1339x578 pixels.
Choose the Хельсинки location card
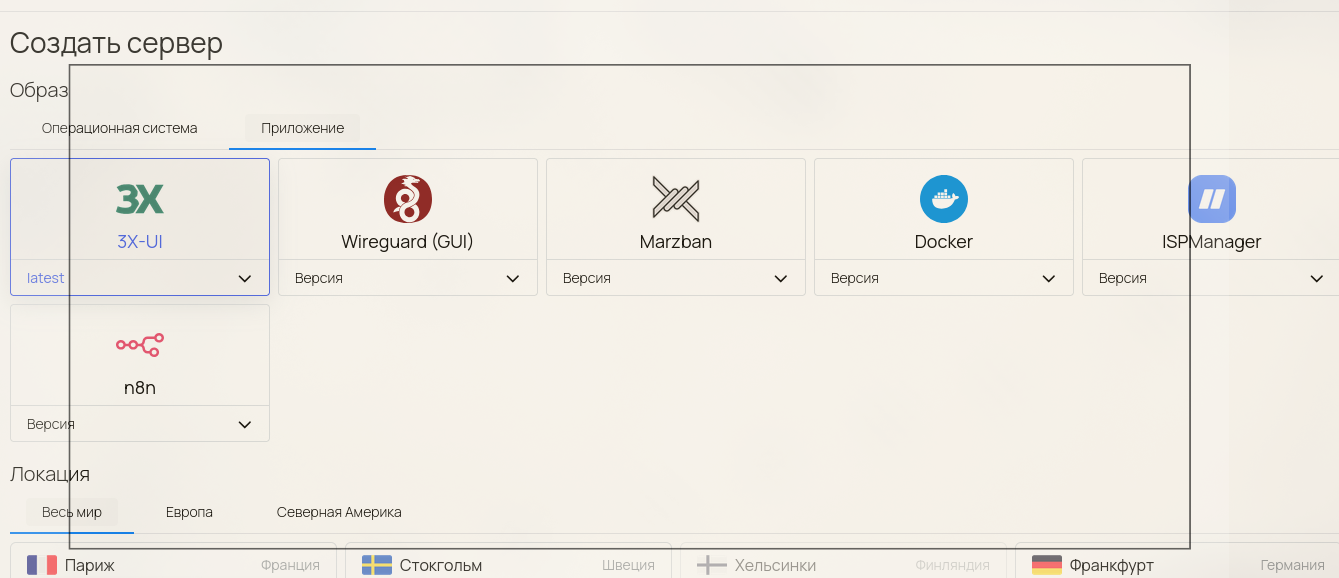[843, 561]
